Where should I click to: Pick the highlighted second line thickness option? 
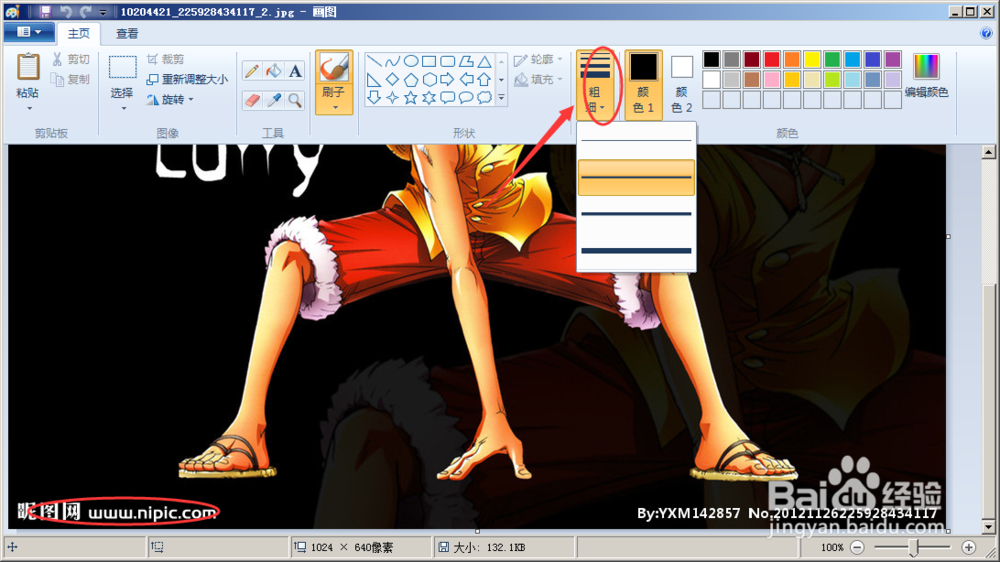[636, 177]
